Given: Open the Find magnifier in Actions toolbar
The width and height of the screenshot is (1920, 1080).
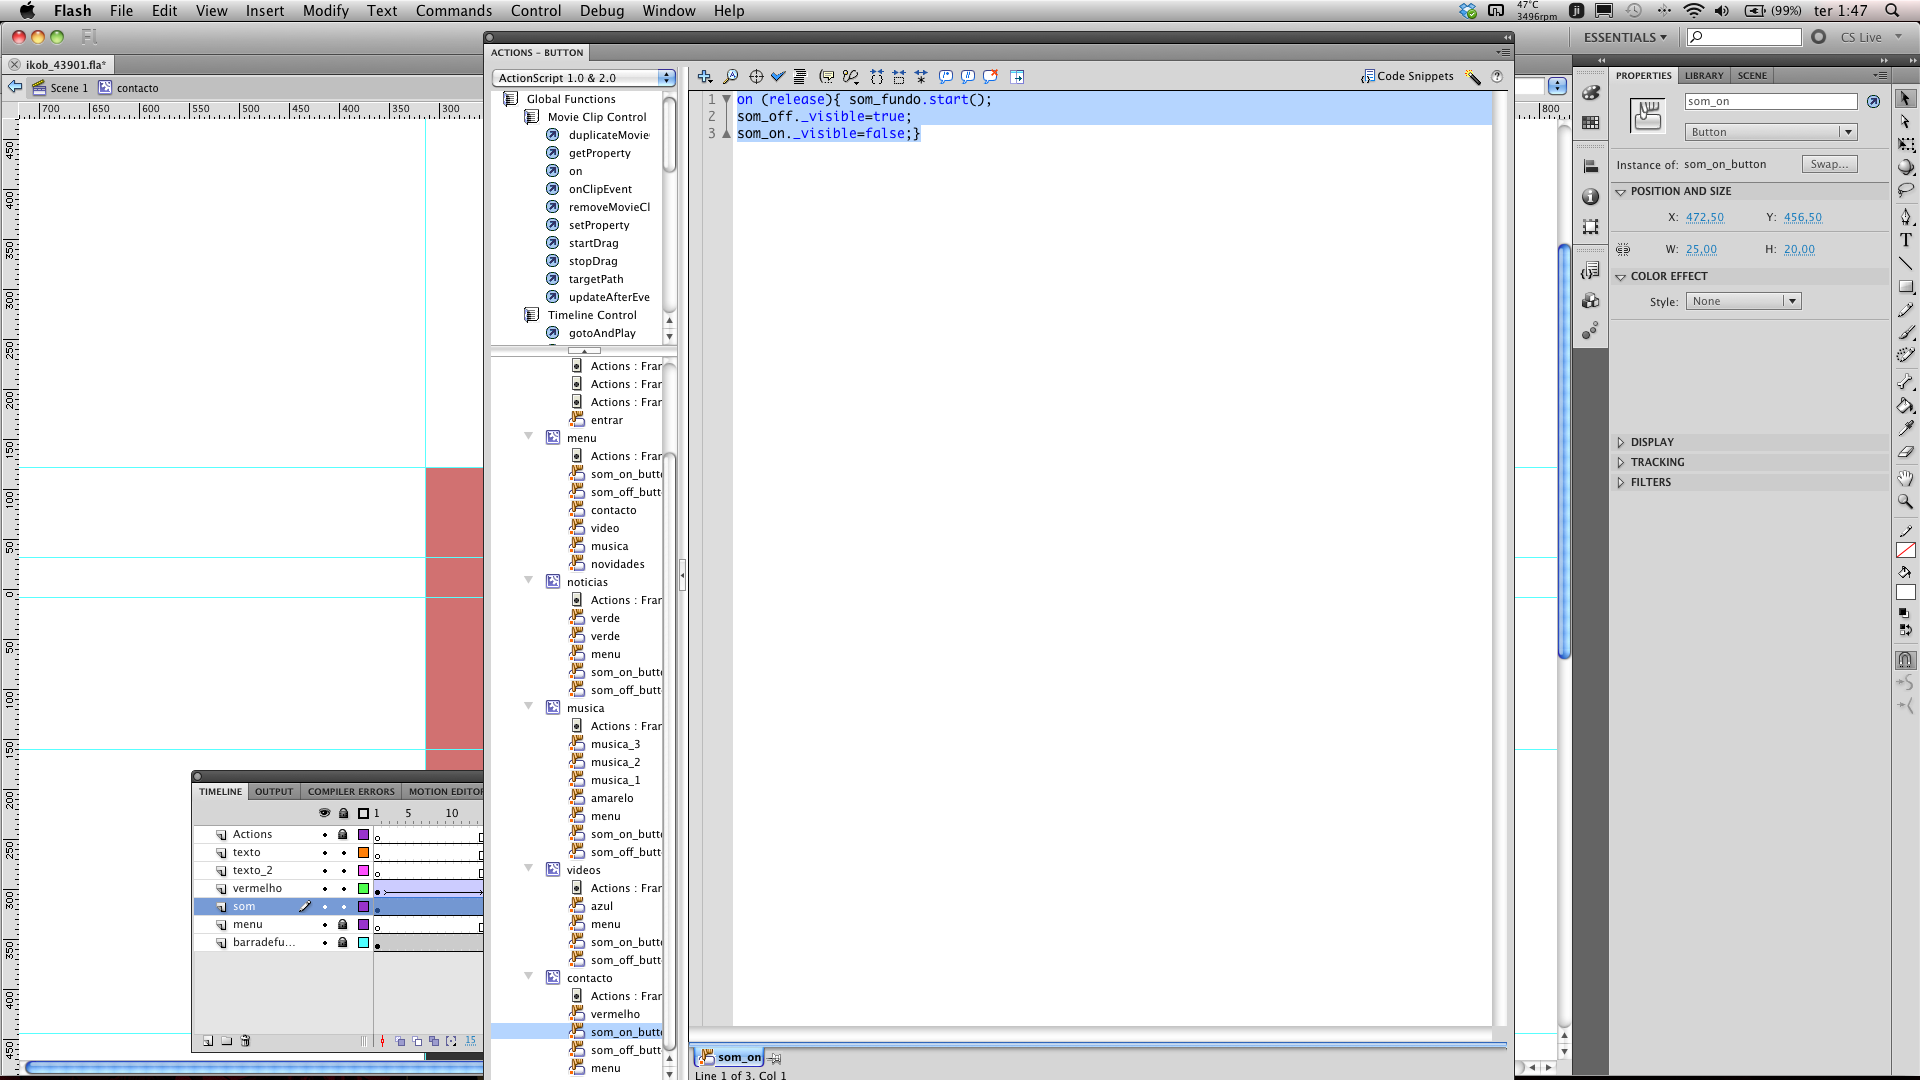Looking at the screenshot, I should 731,76.
